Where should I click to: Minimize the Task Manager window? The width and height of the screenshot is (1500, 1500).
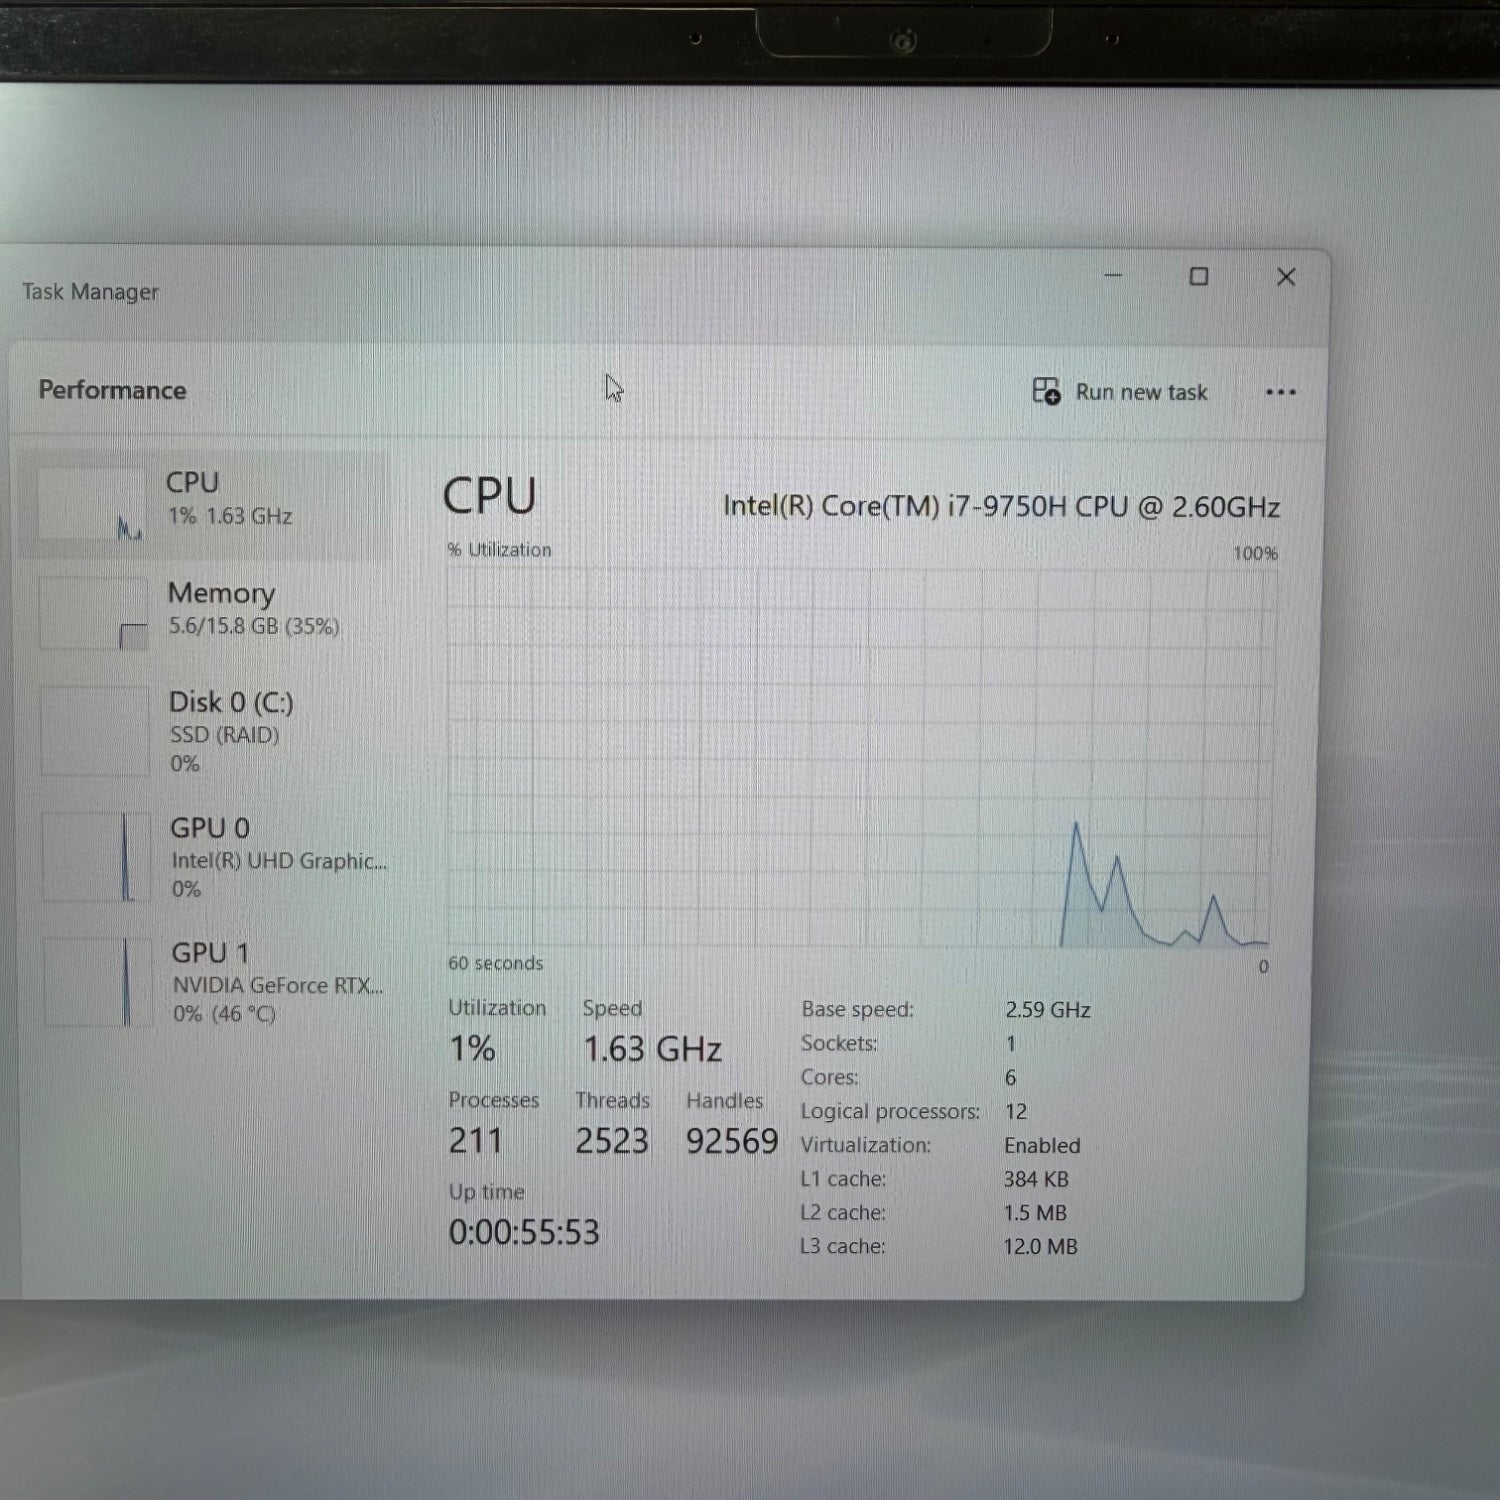point(1113,276)
